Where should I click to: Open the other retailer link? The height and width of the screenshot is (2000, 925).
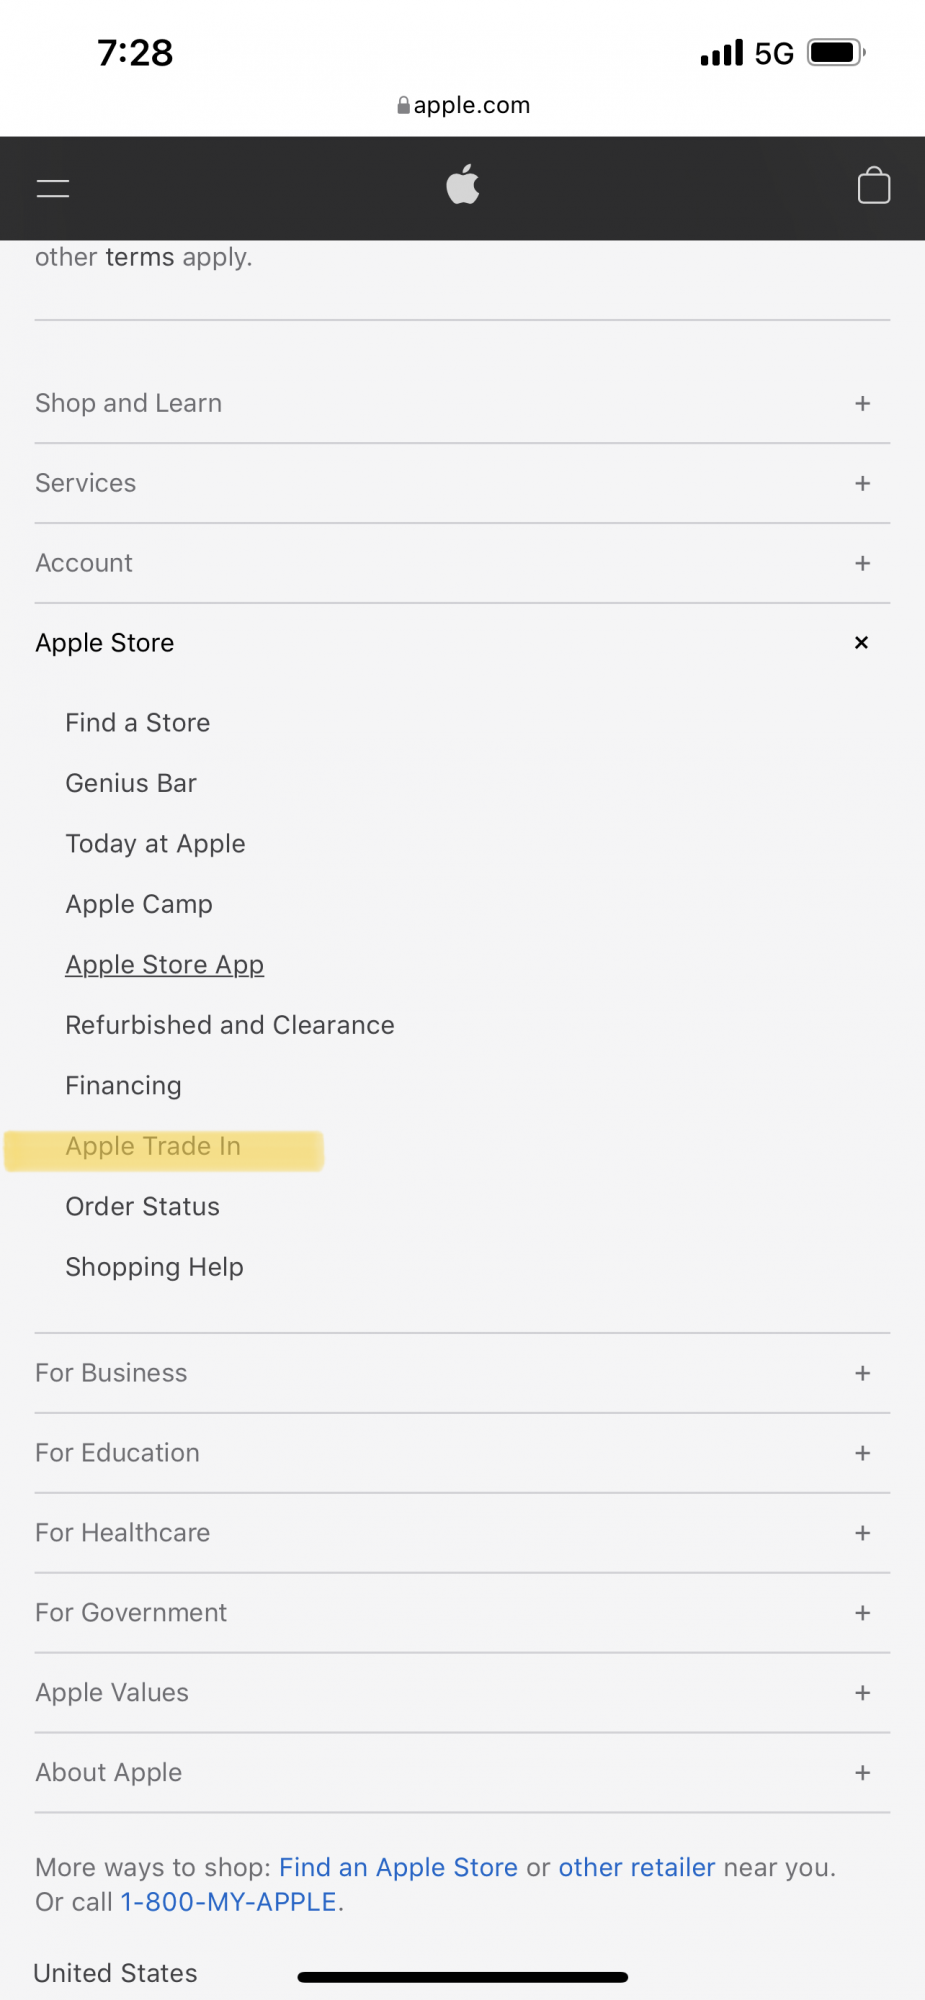point(636,1867)
